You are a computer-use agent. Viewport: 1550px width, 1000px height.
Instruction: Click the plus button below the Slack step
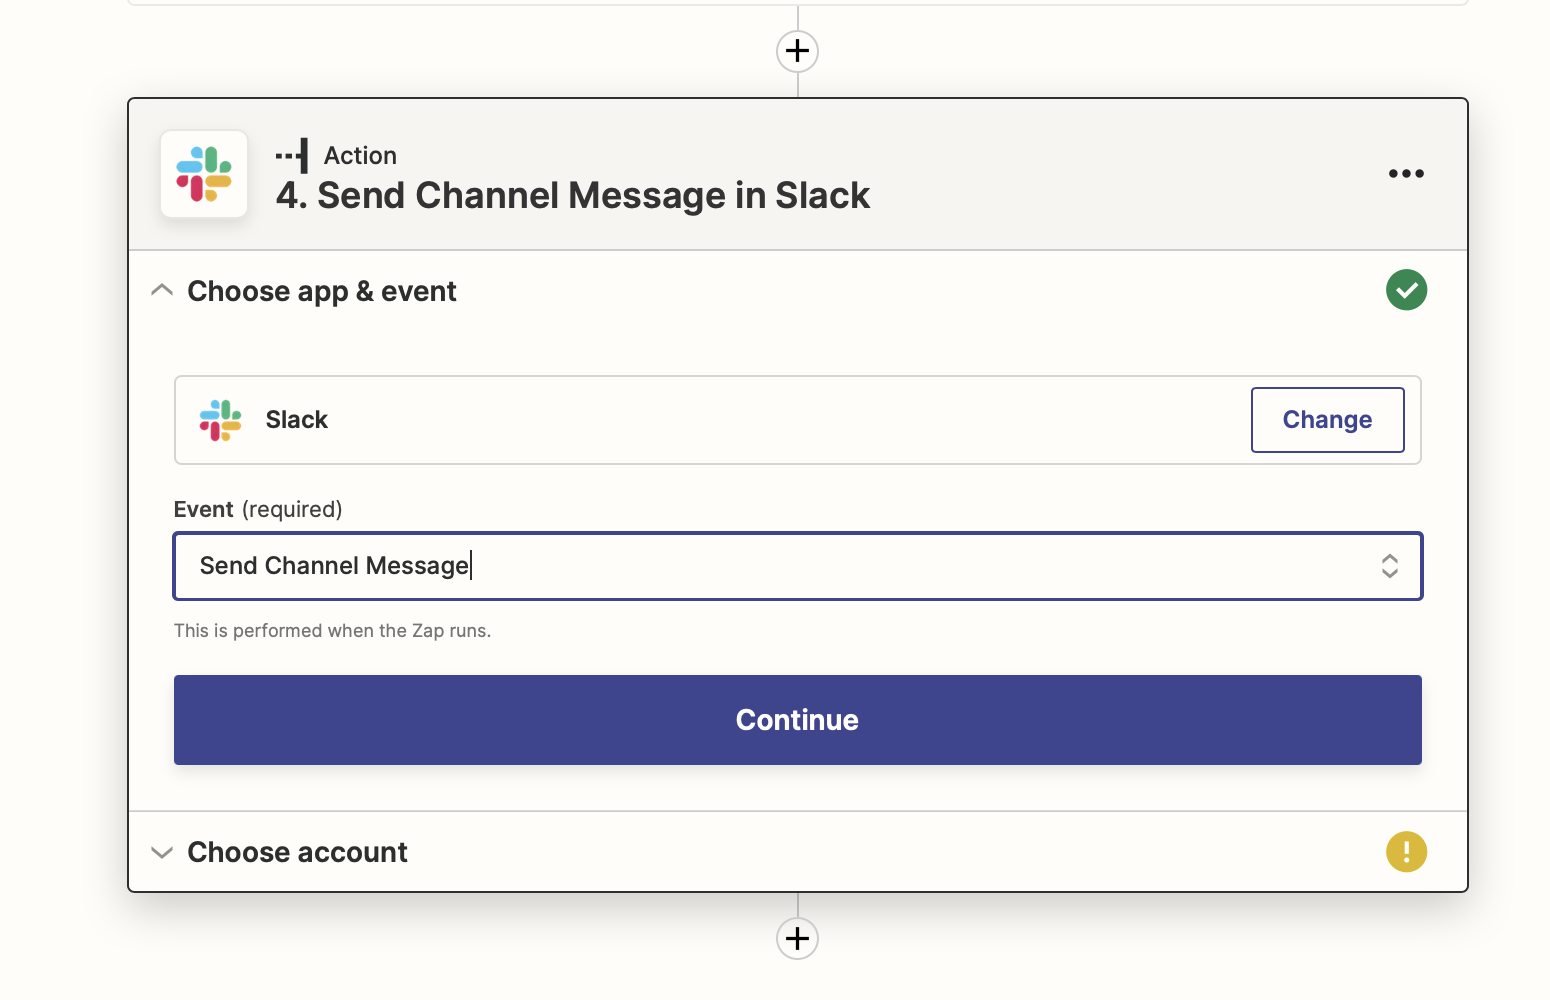(797, 938)
